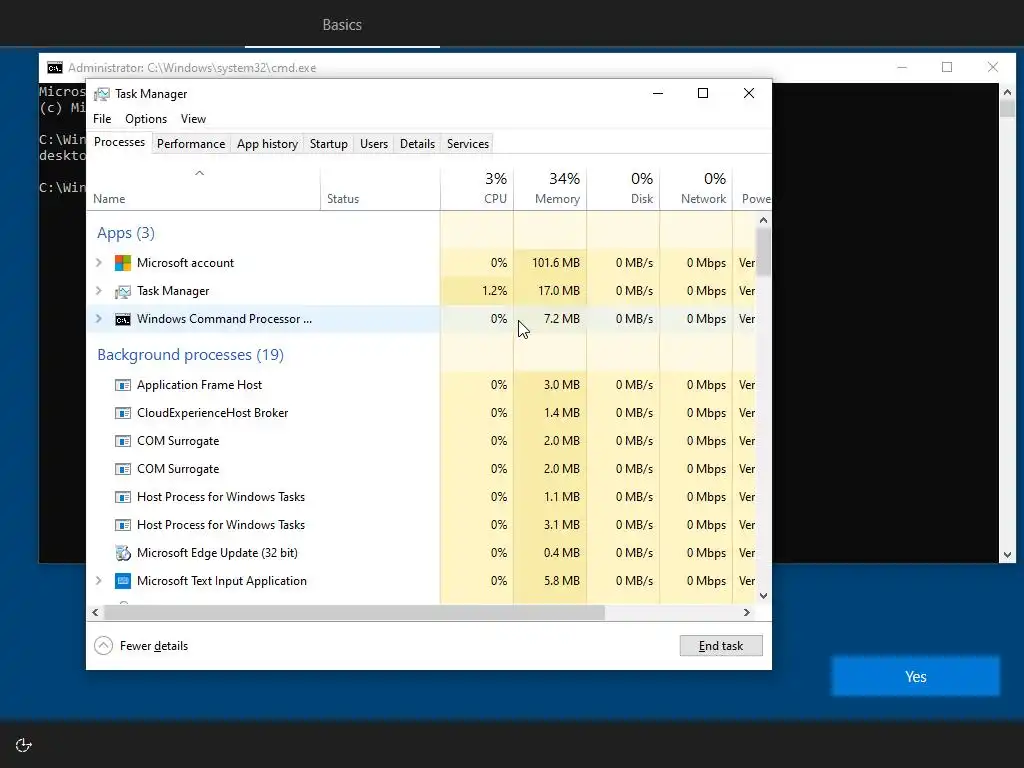Click Task Manager horizontal scrollbar thumb
Viewport: 1024px width, 768px height.
click(x=354, y=613)
